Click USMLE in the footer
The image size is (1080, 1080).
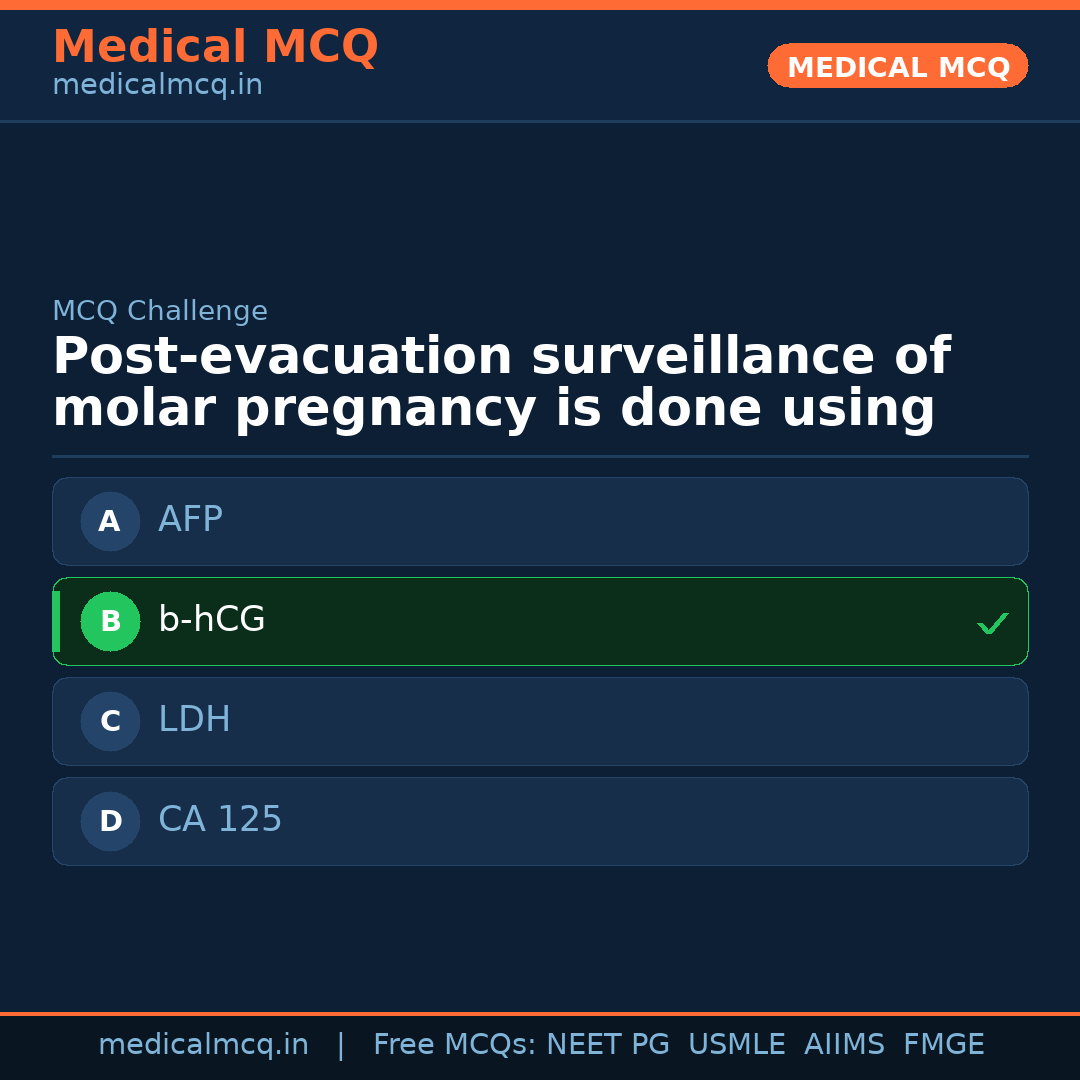coord(736,1045)
